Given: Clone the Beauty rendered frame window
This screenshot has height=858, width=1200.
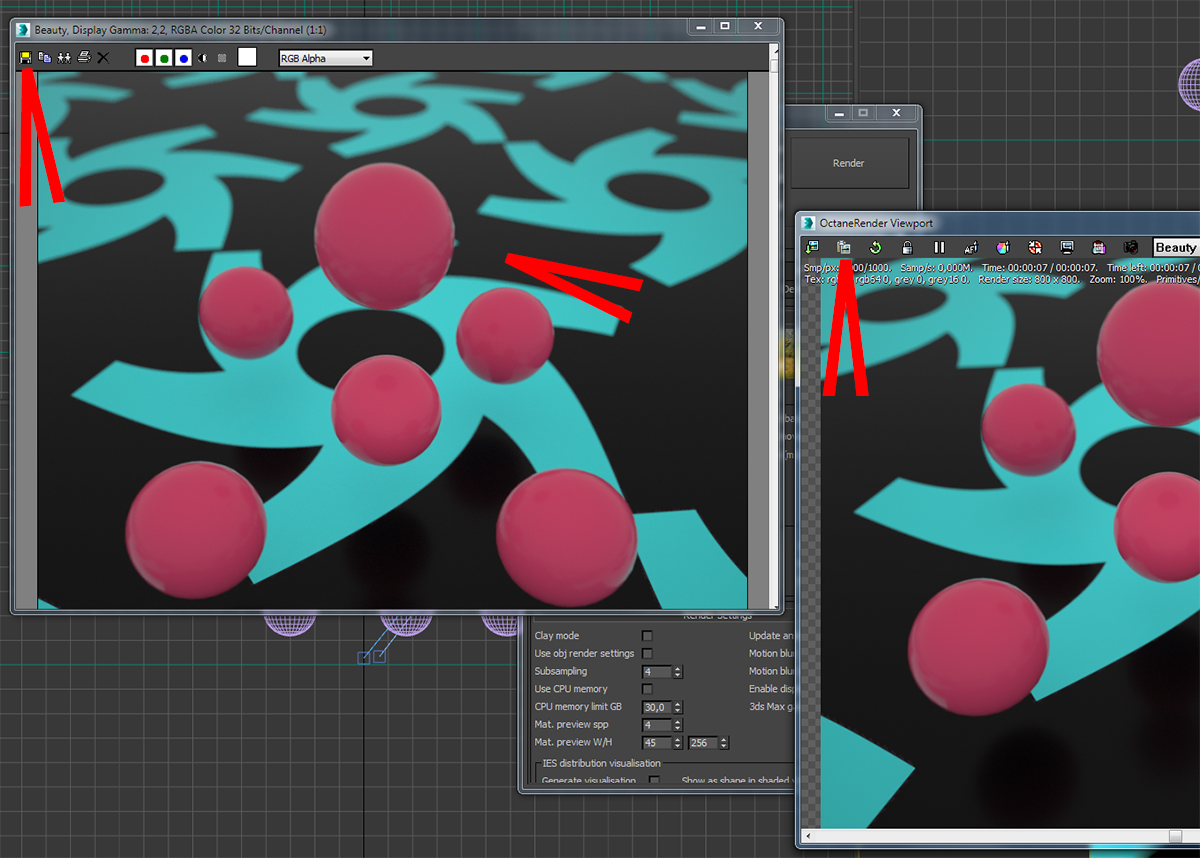Looking at the screenshot, I should [x=64, y=58].
